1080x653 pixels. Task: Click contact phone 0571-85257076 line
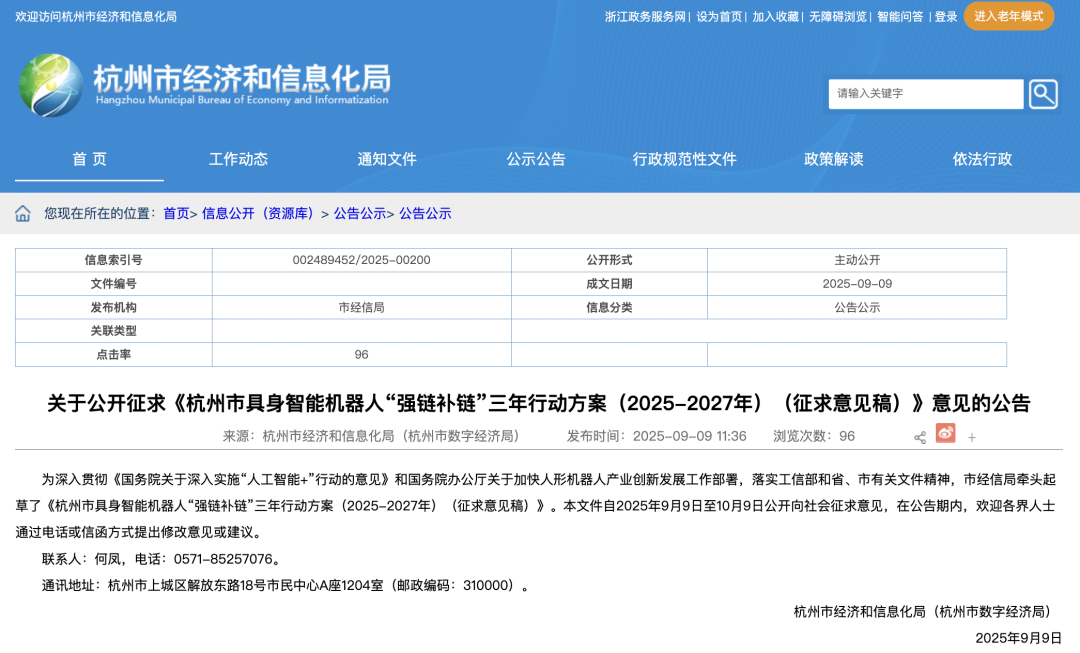[161, 559]
